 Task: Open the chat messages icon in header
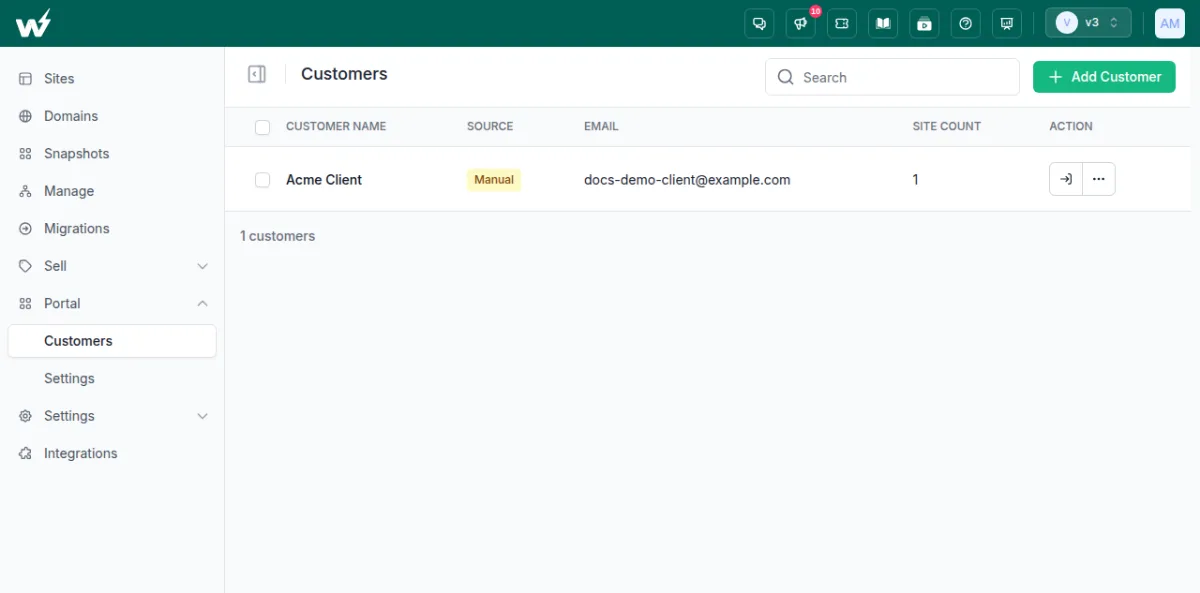tap(760, 23)
